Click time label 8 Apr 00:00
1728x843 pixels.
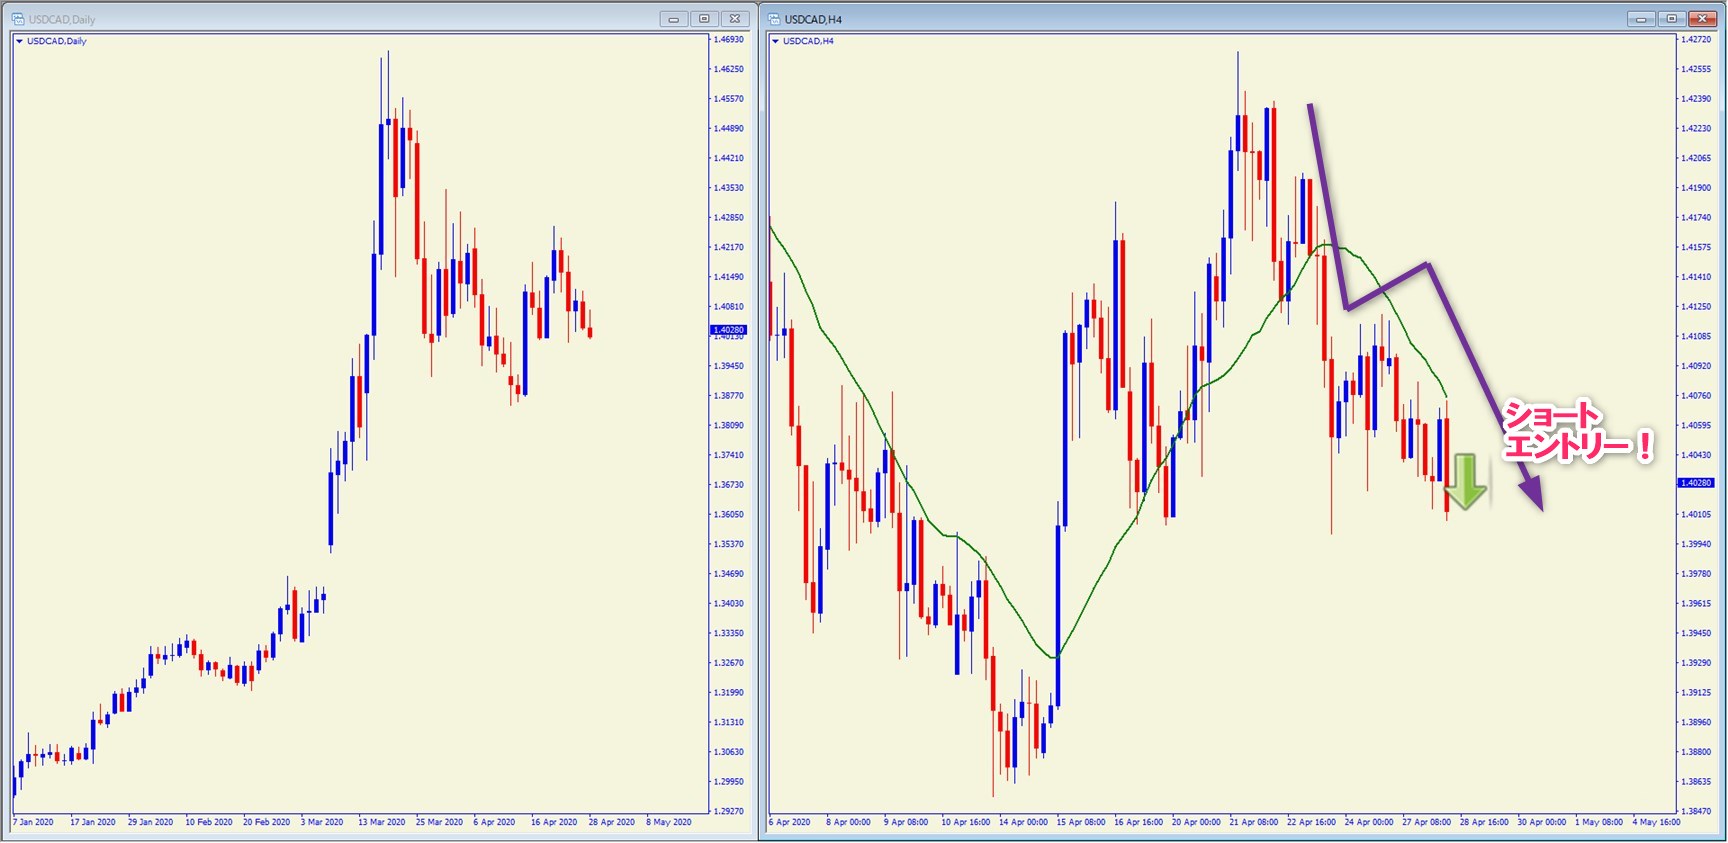848,822
